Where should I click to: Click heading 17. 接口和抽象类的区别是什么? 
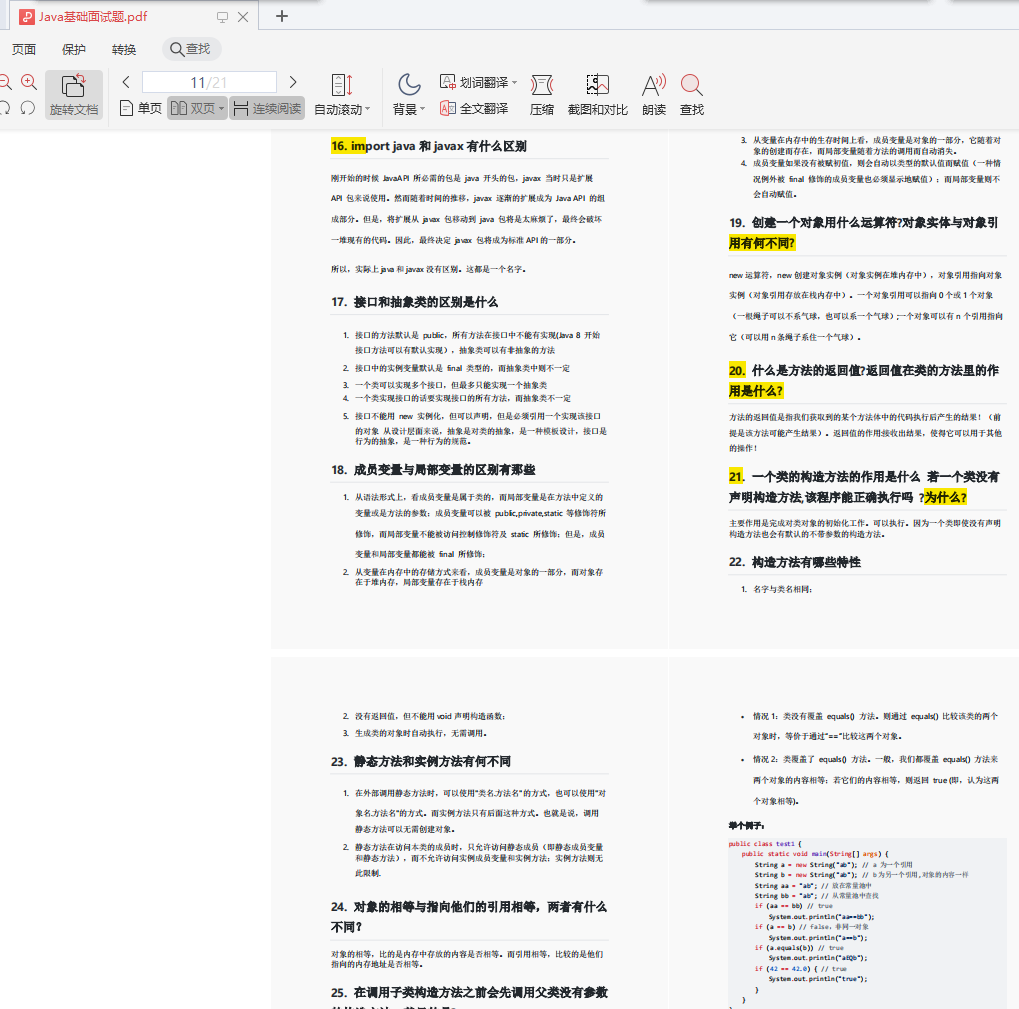[415, 302]
